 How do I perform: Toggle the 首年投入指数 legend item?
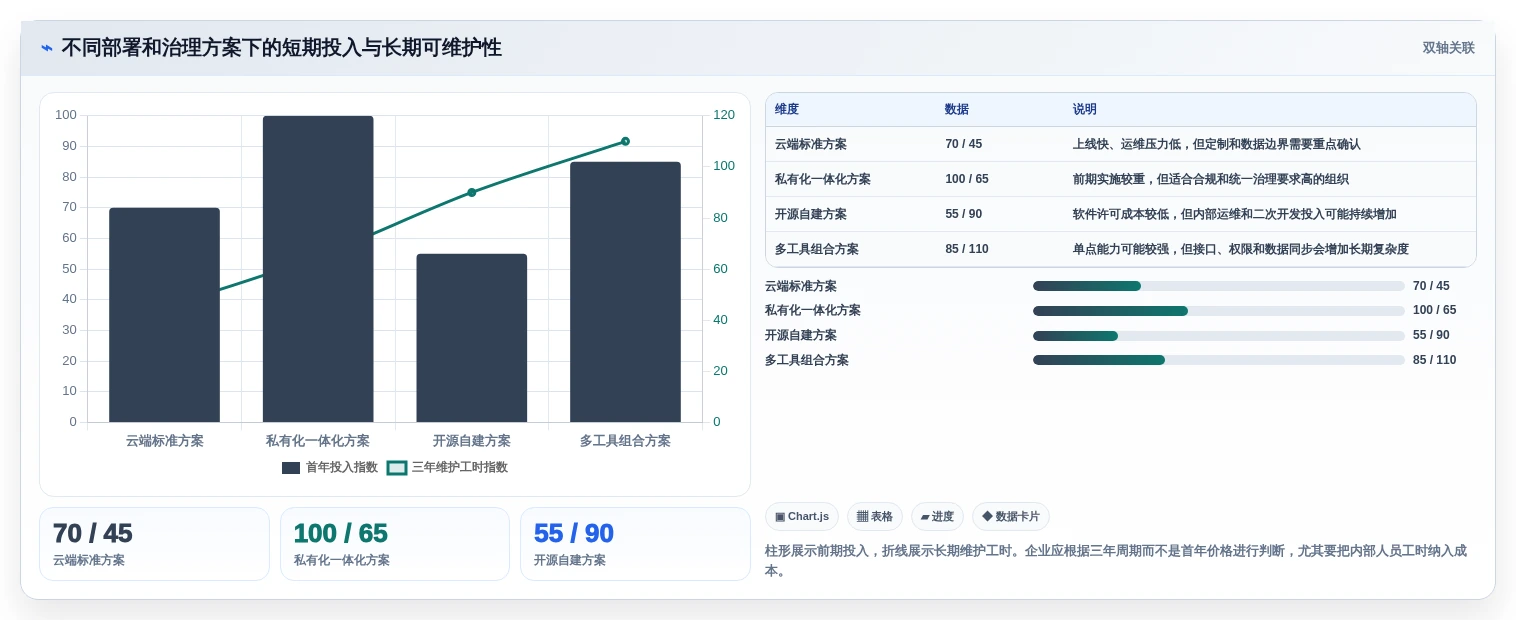(x=330, y=467)
